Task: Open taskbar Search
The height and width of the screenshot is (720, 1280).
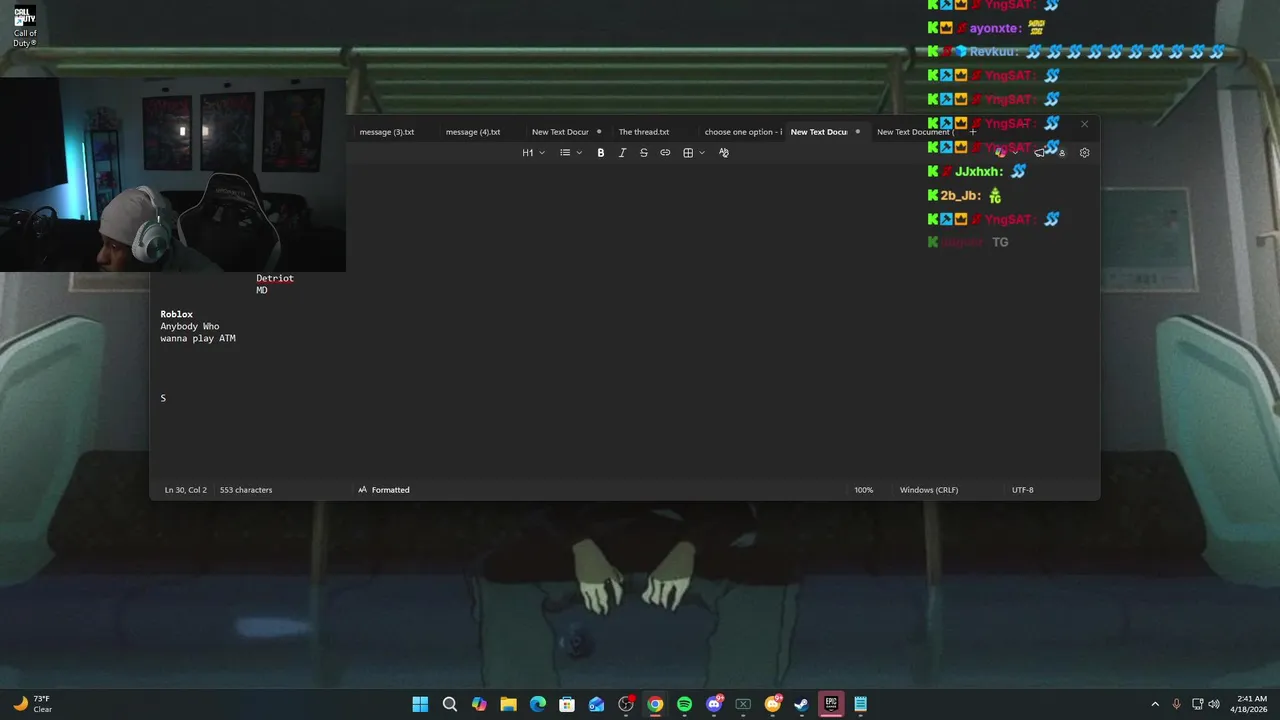Action: tap(450, 704)
